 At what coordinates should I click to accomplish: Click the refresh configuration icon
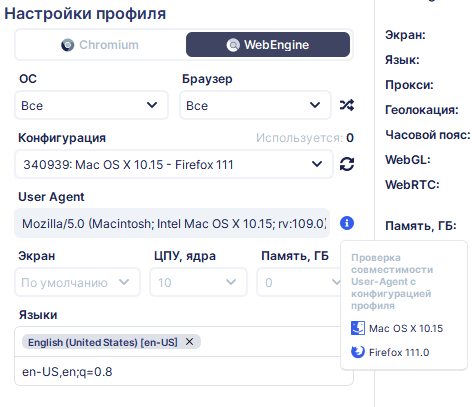[x=347, y=164]
